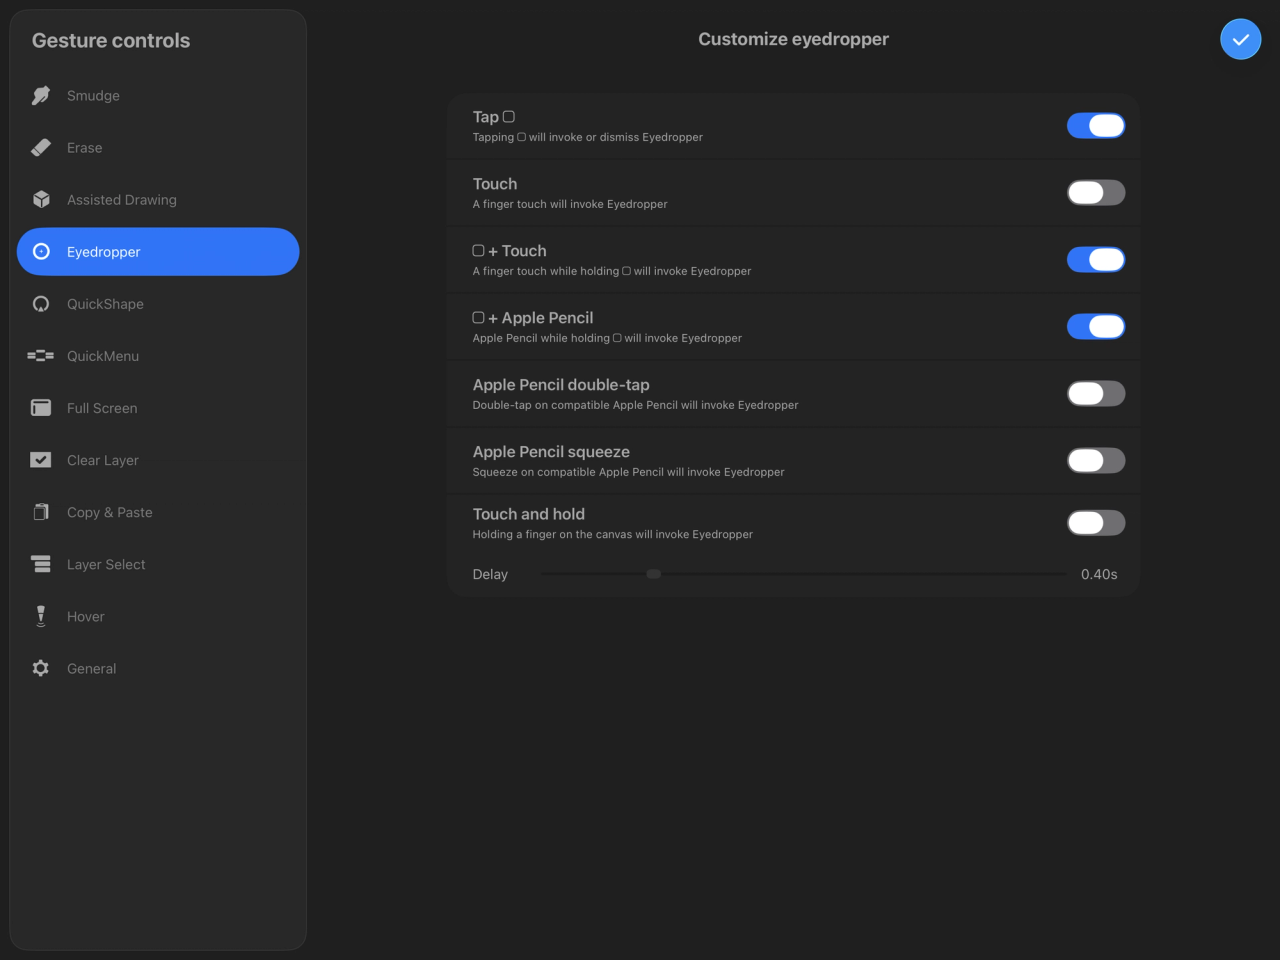
Task: Click the QuickMenu icon
Action: [41, 356]
